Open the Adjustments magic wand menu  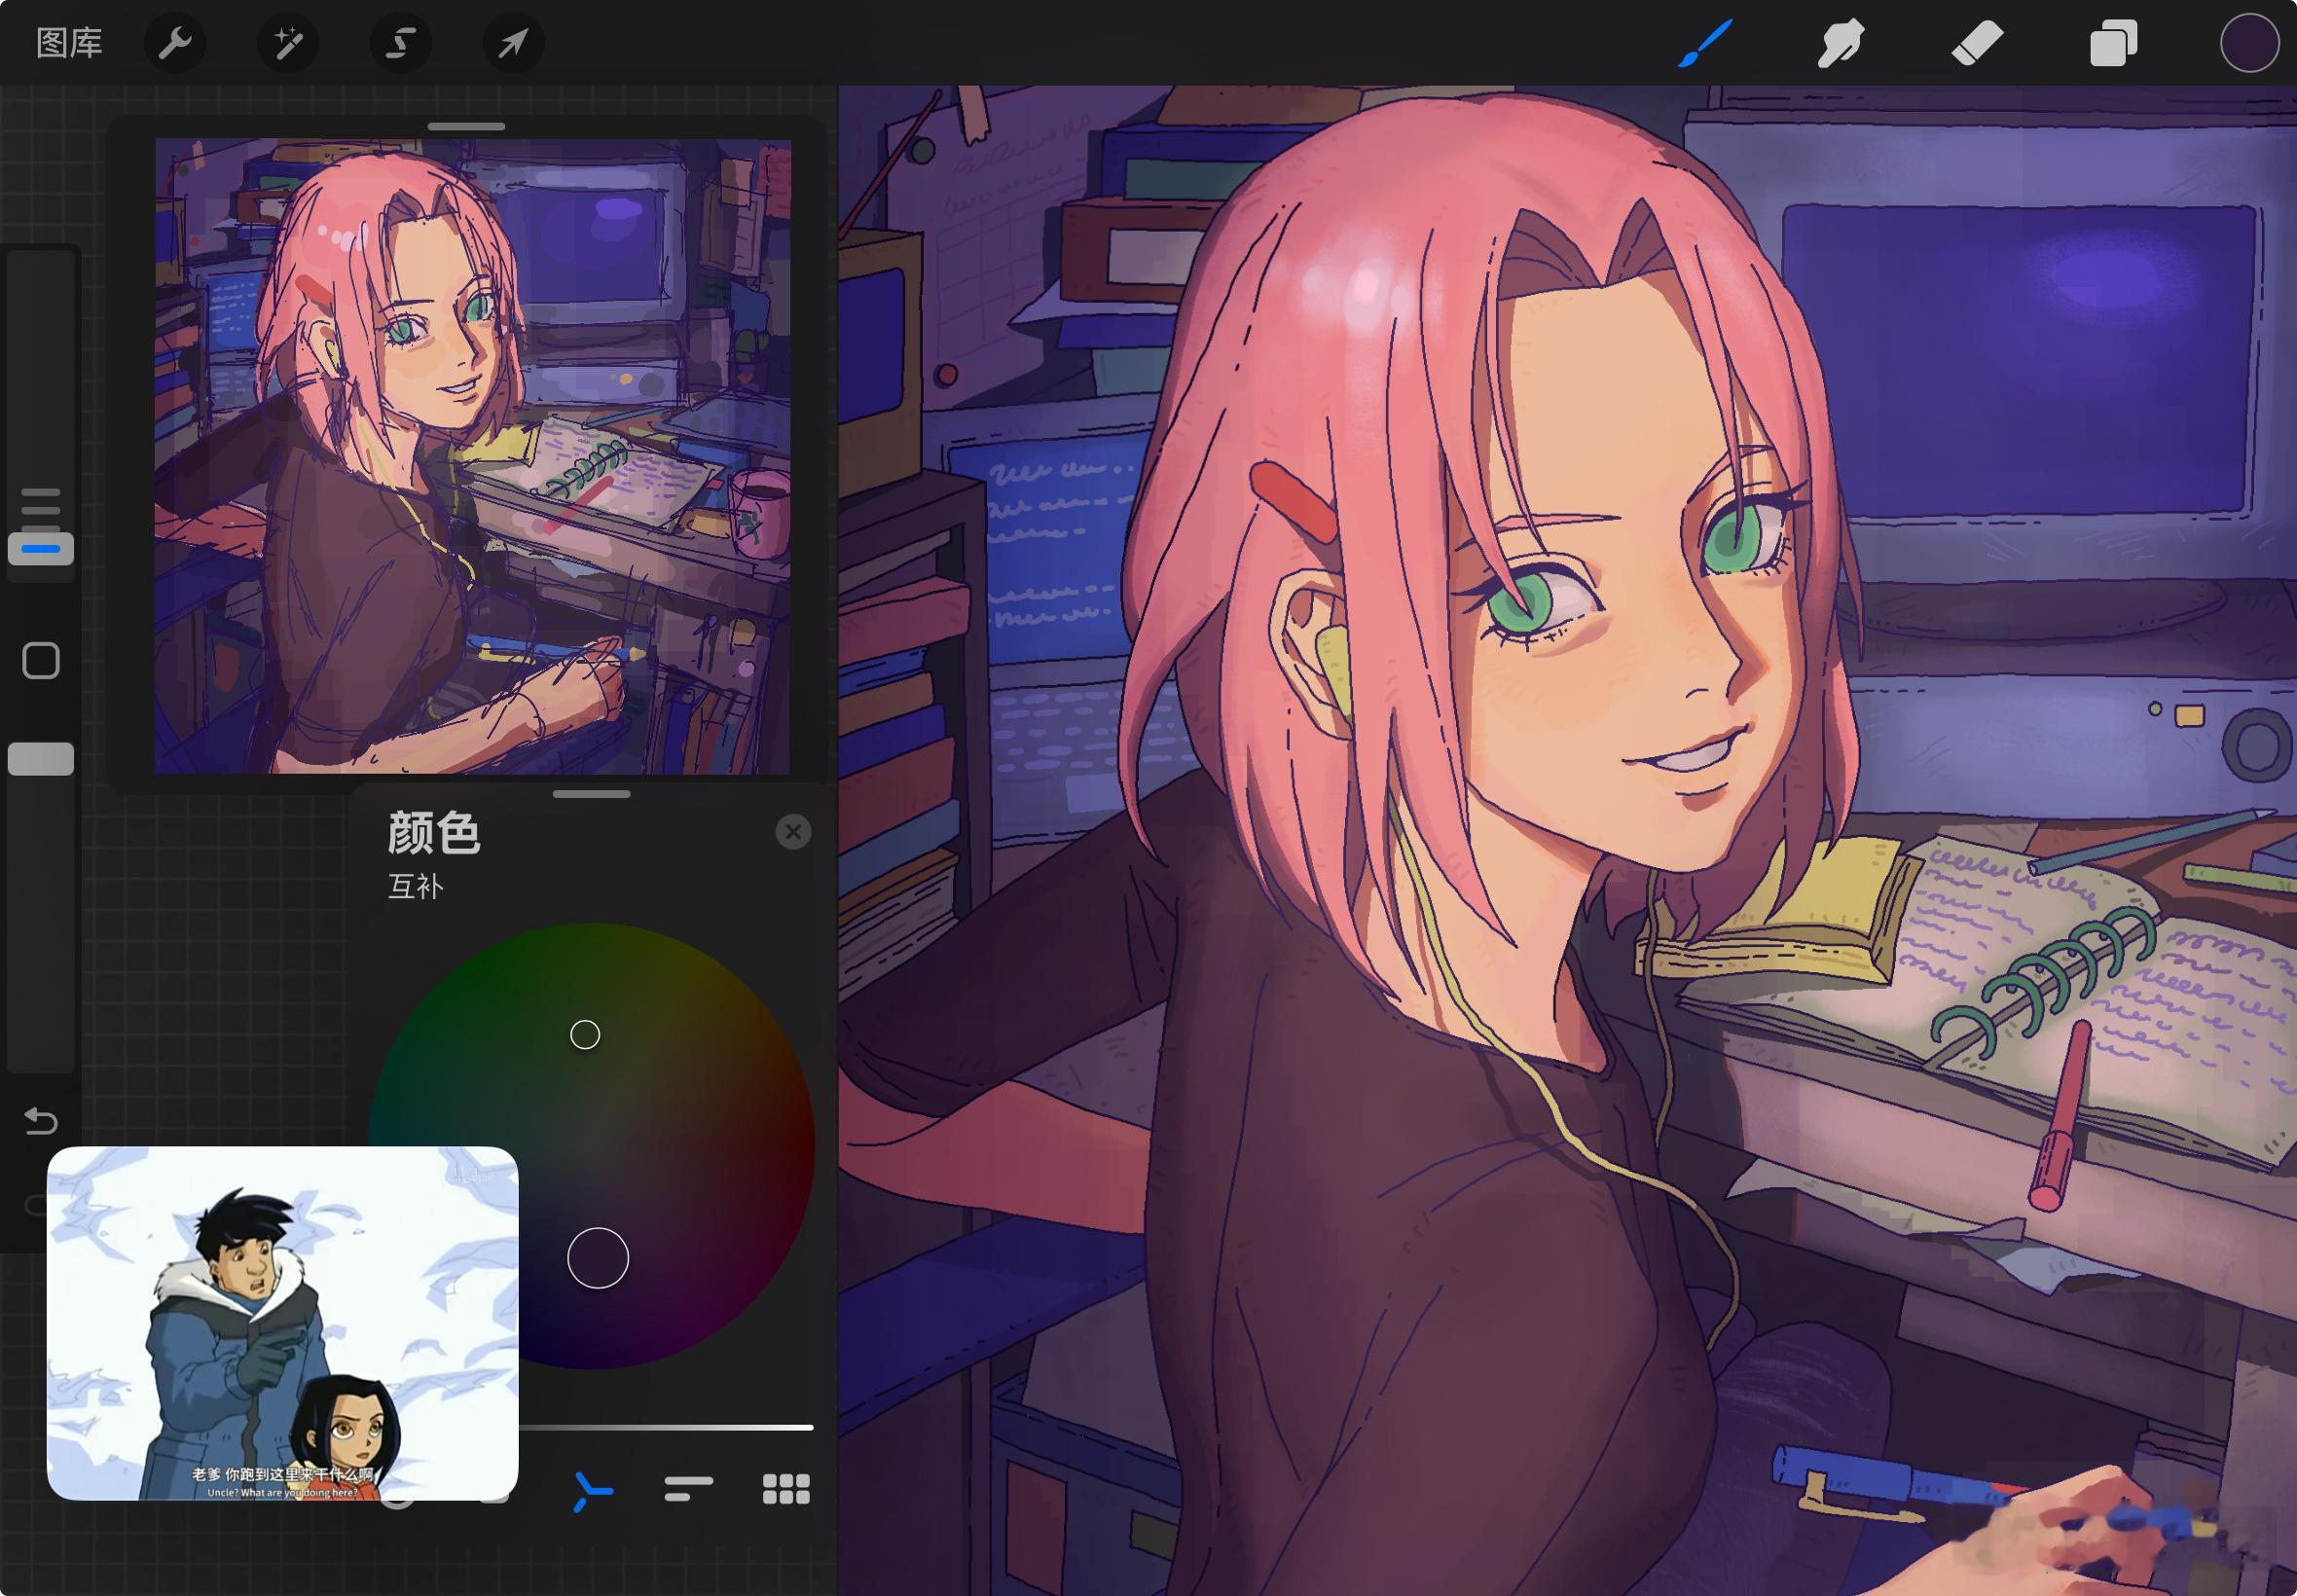tap(288, 43)
